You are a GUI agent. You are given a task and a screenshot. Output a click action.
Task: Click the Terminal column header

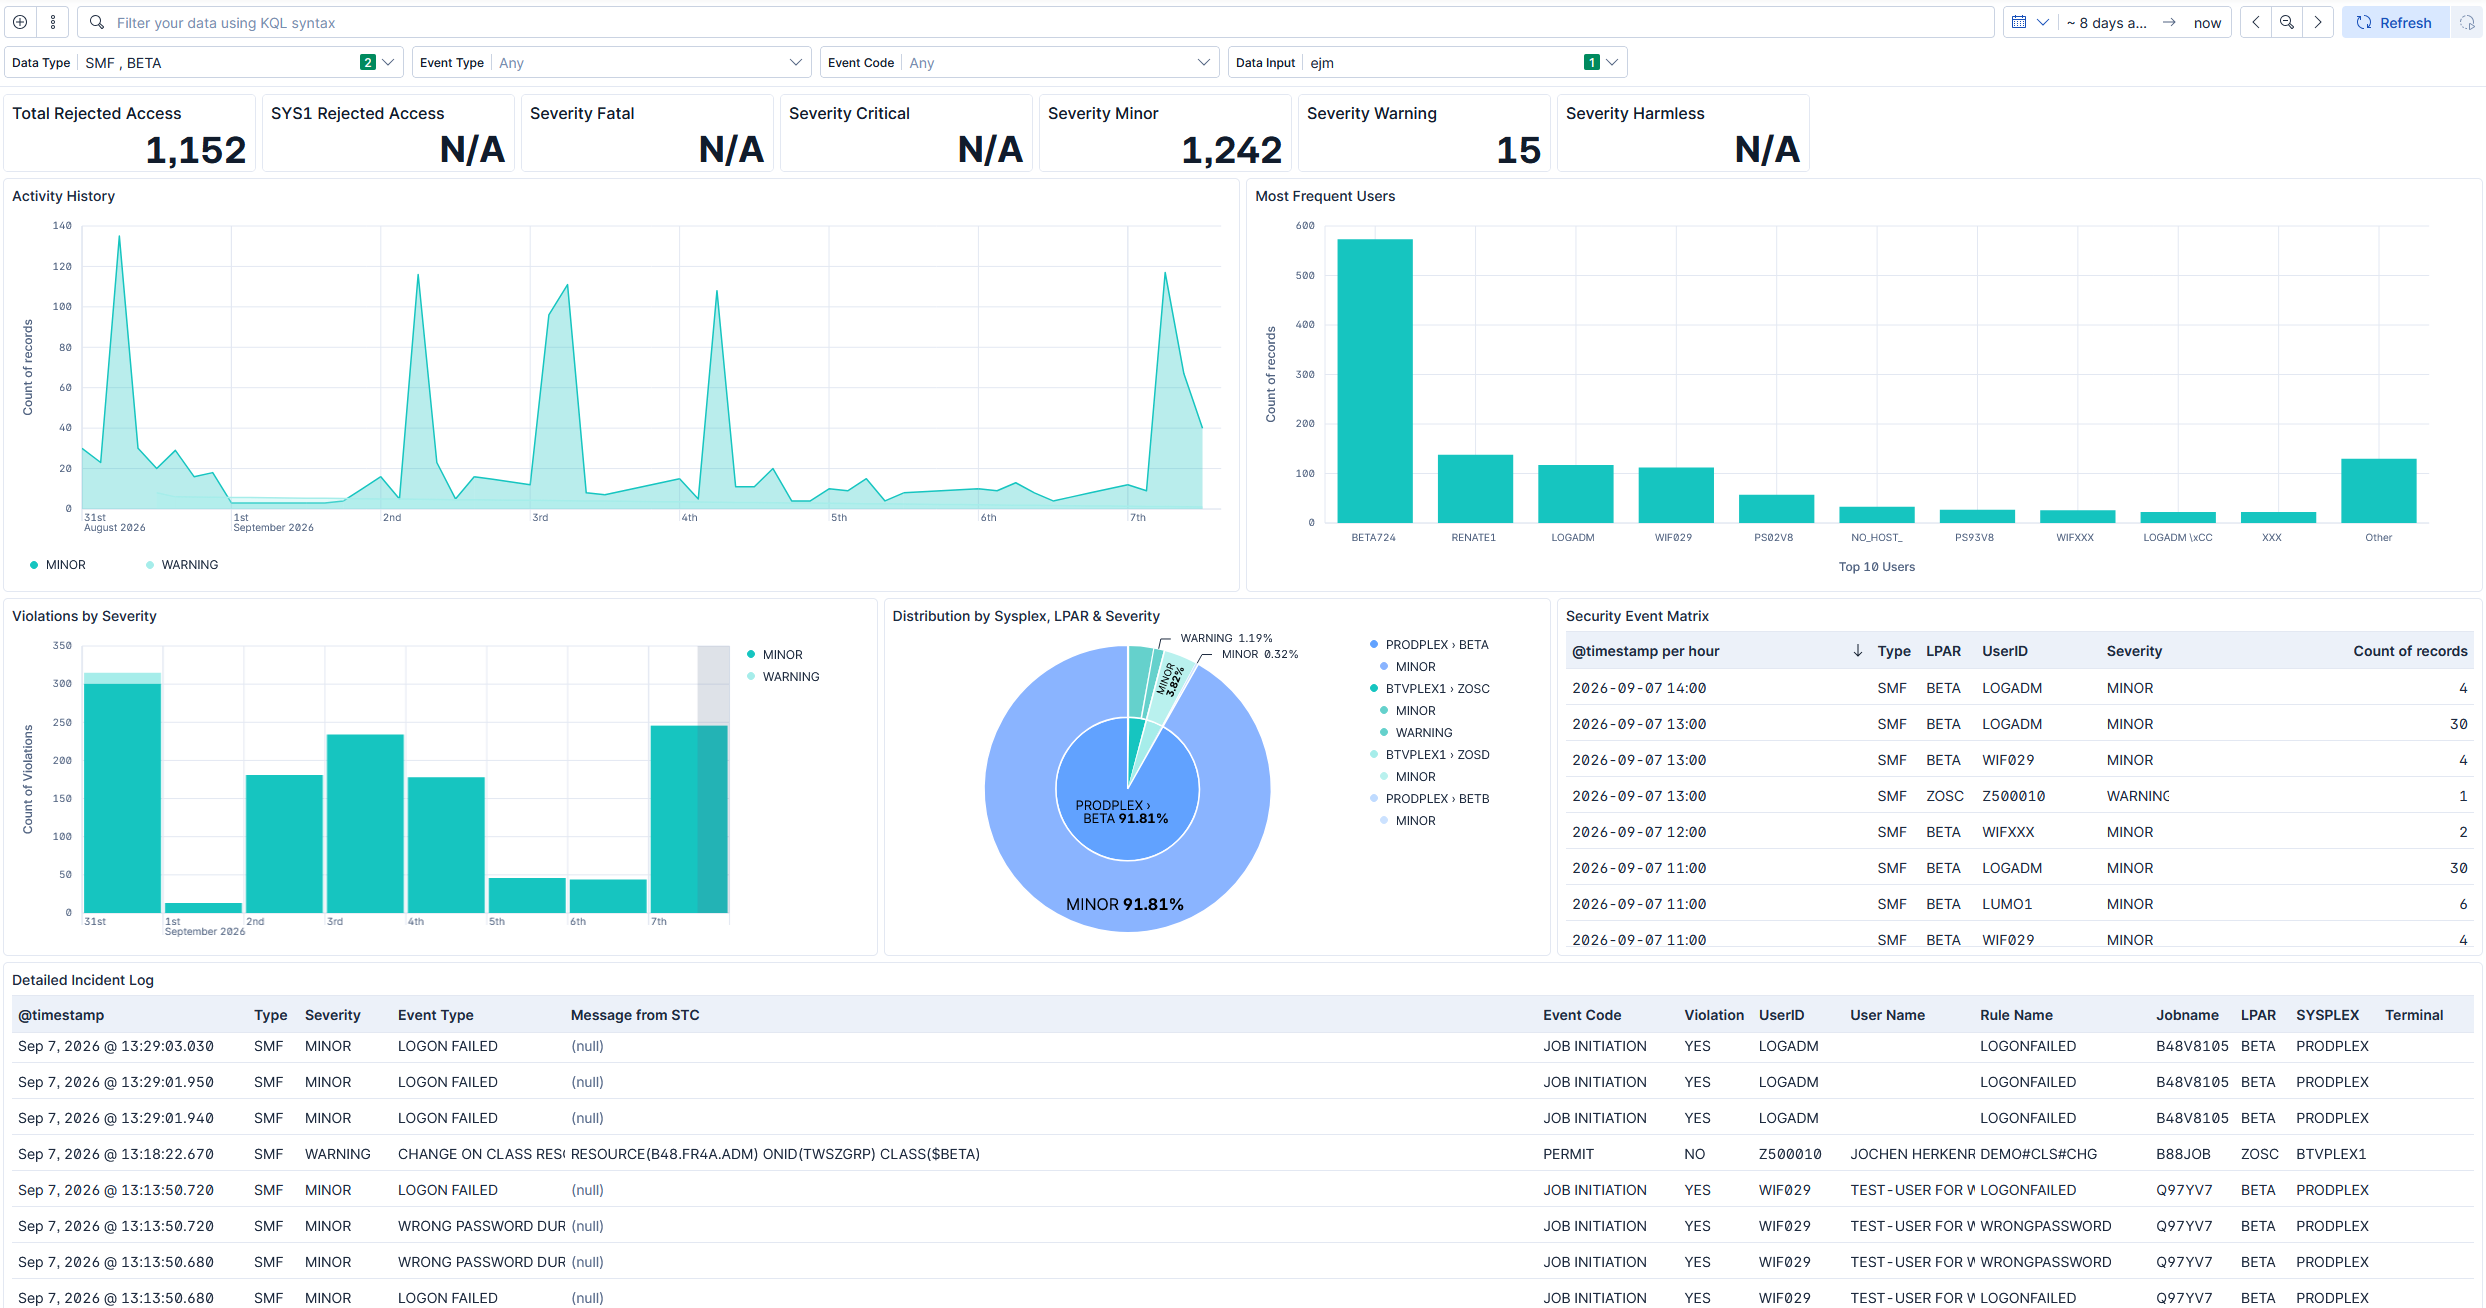pos(2414,1015)
